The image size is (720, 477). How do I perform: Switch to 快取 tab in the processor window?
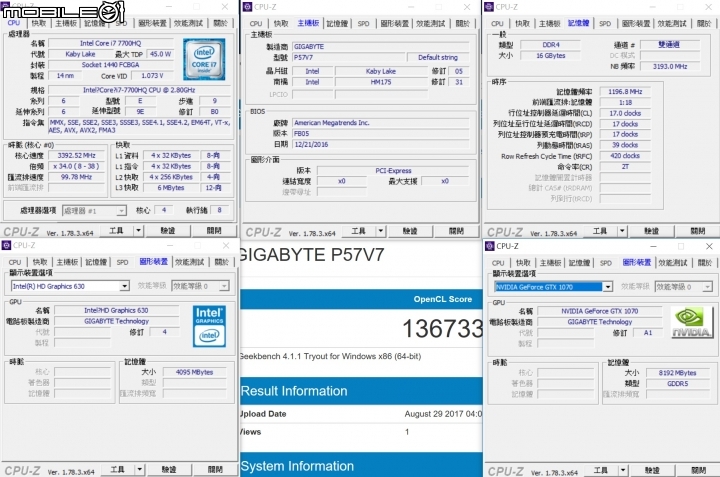coord(39,23)
